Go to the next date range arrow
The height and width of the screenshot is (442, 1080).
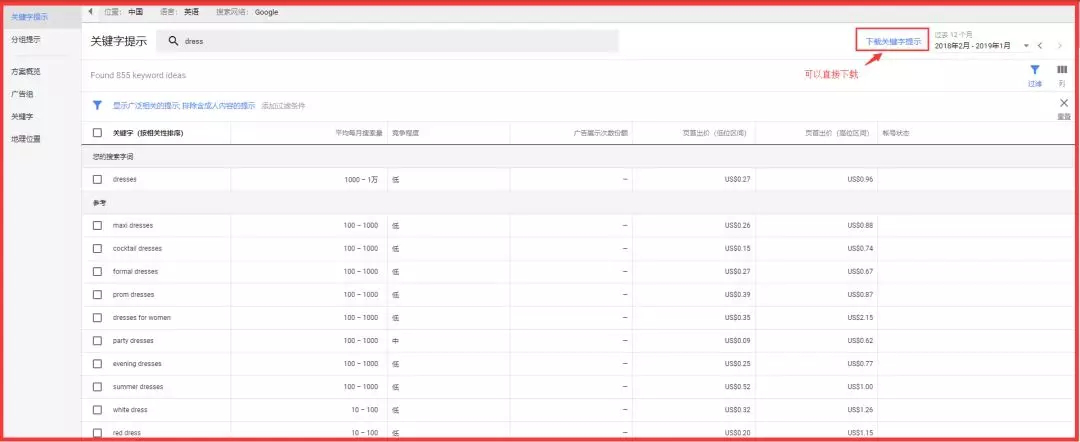(1060, 46)
